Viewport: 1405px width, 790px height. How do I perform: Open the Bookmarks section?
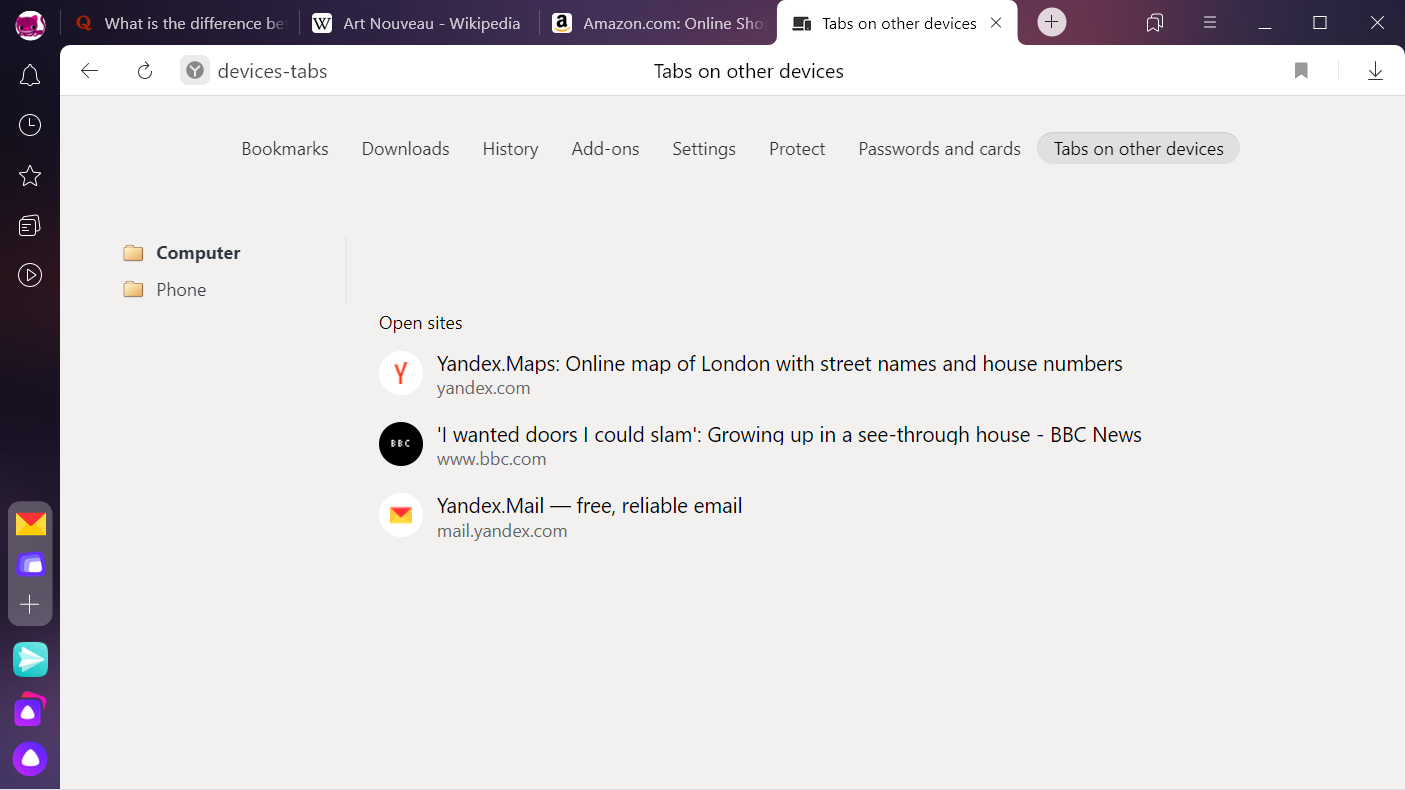point(285,149)
